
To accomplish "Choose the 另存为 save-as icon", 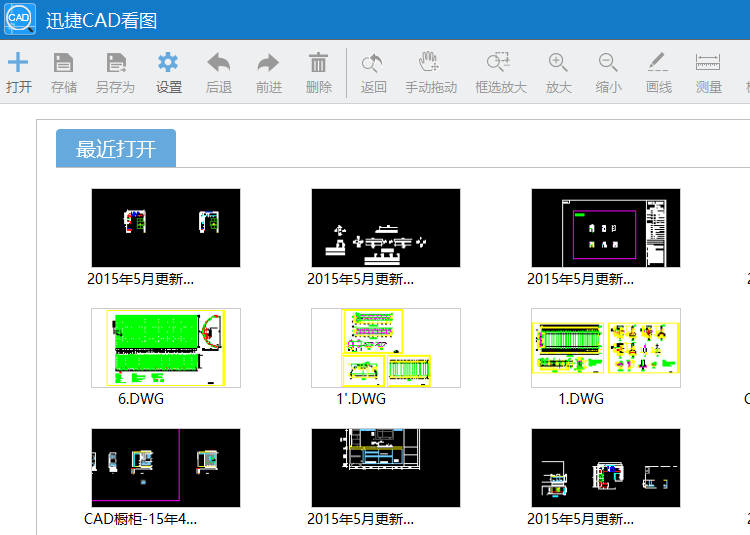I will click(x=116, y=62).
